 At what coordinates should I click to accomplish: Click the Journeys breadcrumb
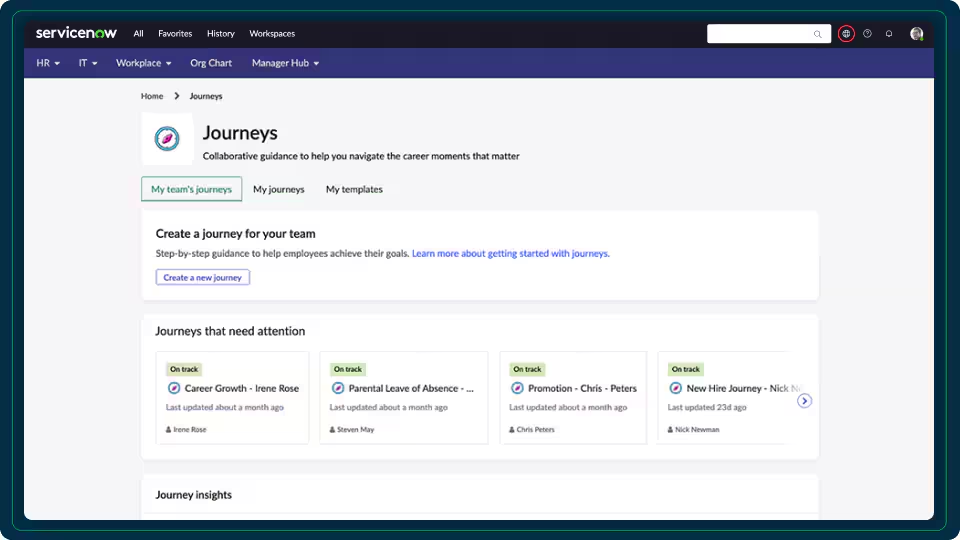tap(206, 96)
